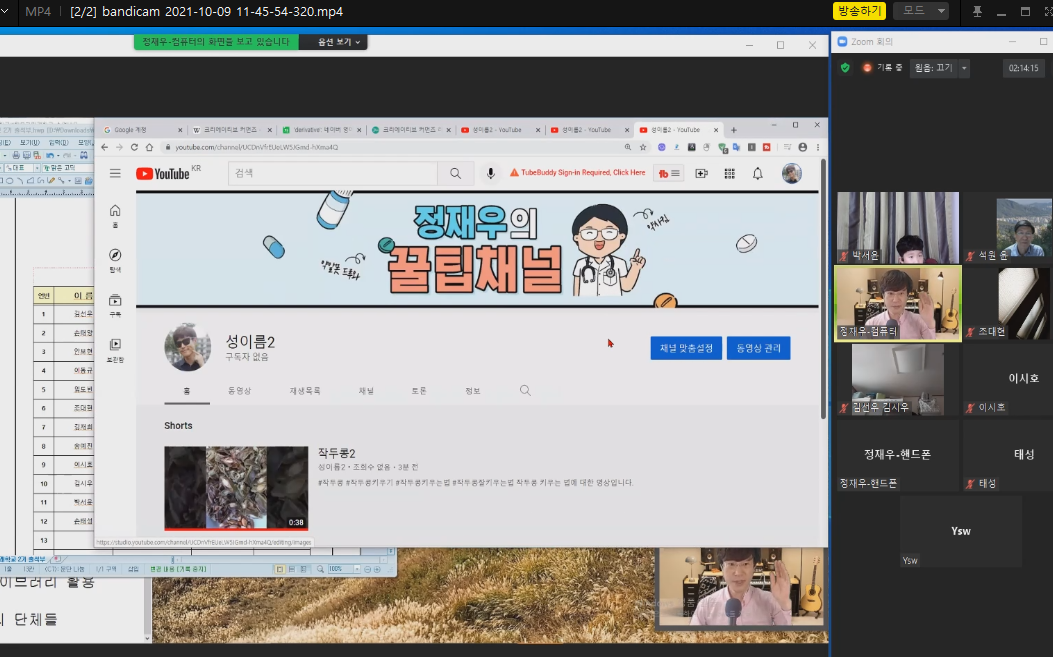
Task: Search within the channel using magnifier icon
Action: pos(525,390)
